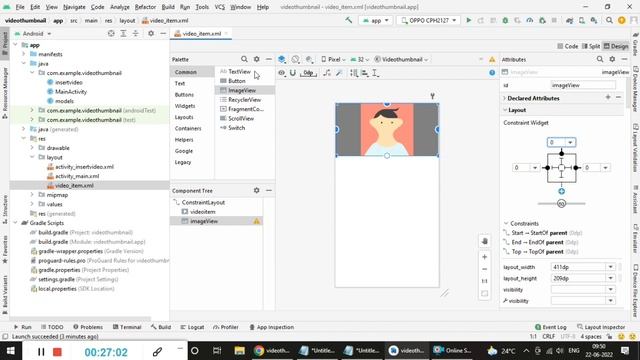Open the app run configuration dropdown
Viewport: 640px width, 360px height.
(x=376, y=20)
